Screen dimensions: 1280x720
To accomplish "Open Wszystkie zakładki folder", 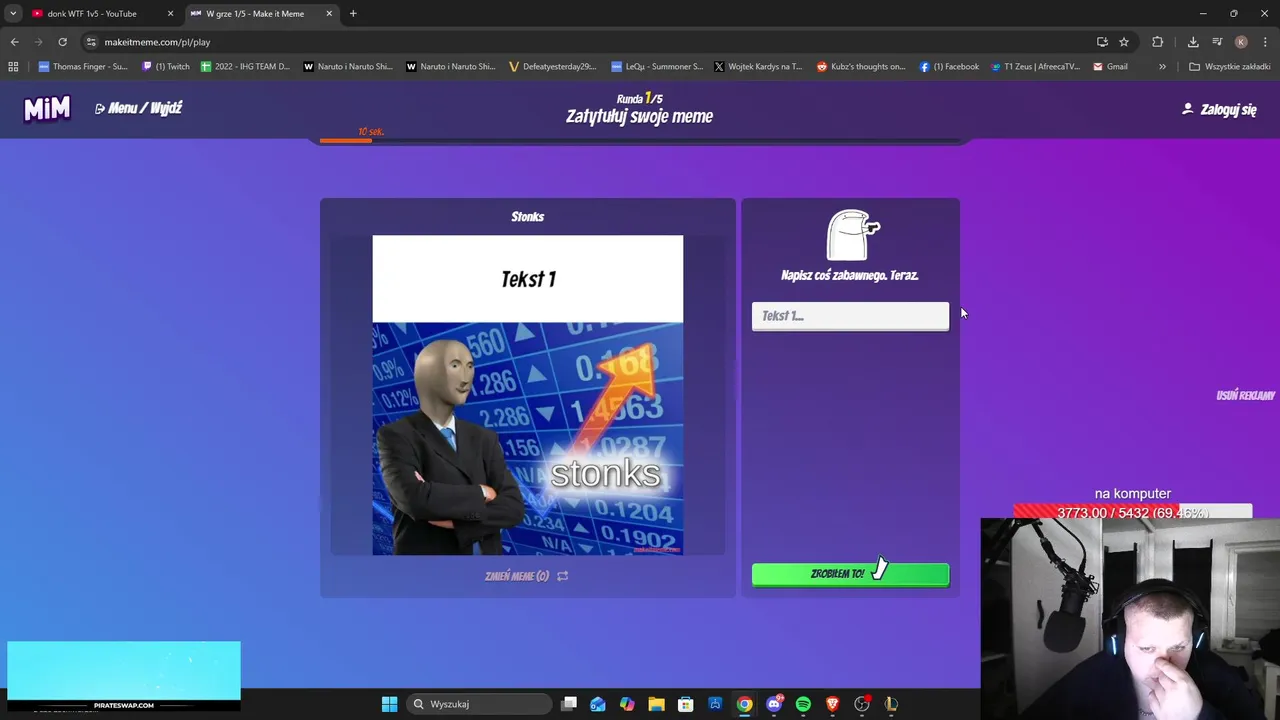I will point(1229,67).
